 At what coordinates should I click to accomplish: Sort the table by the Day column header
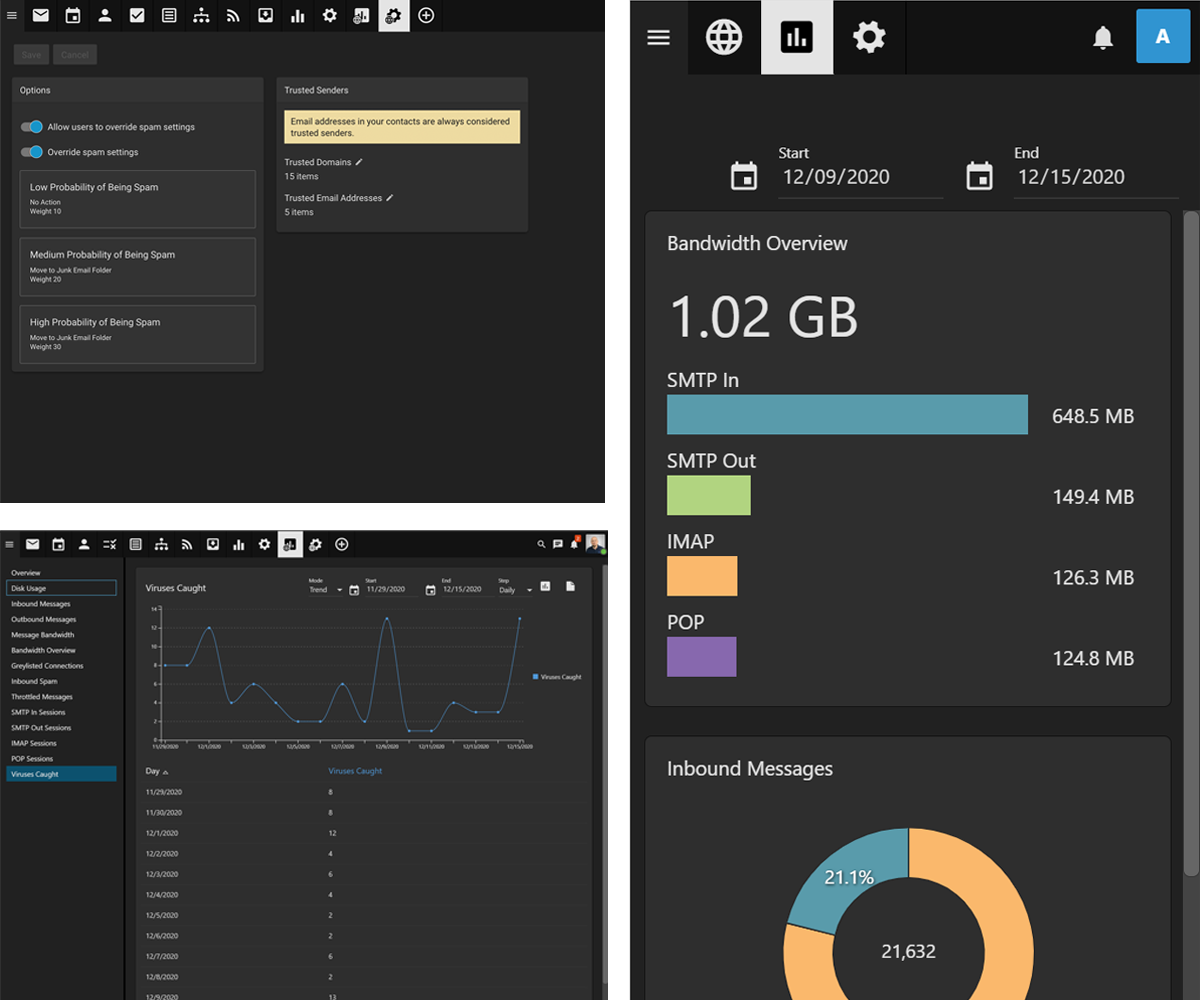(x=152, y=771)
